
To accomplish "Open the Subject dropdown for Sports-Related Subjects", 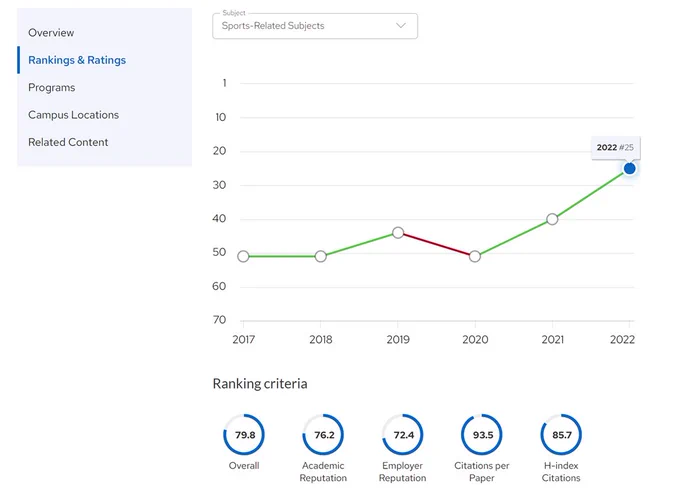I will pos(315,26).
